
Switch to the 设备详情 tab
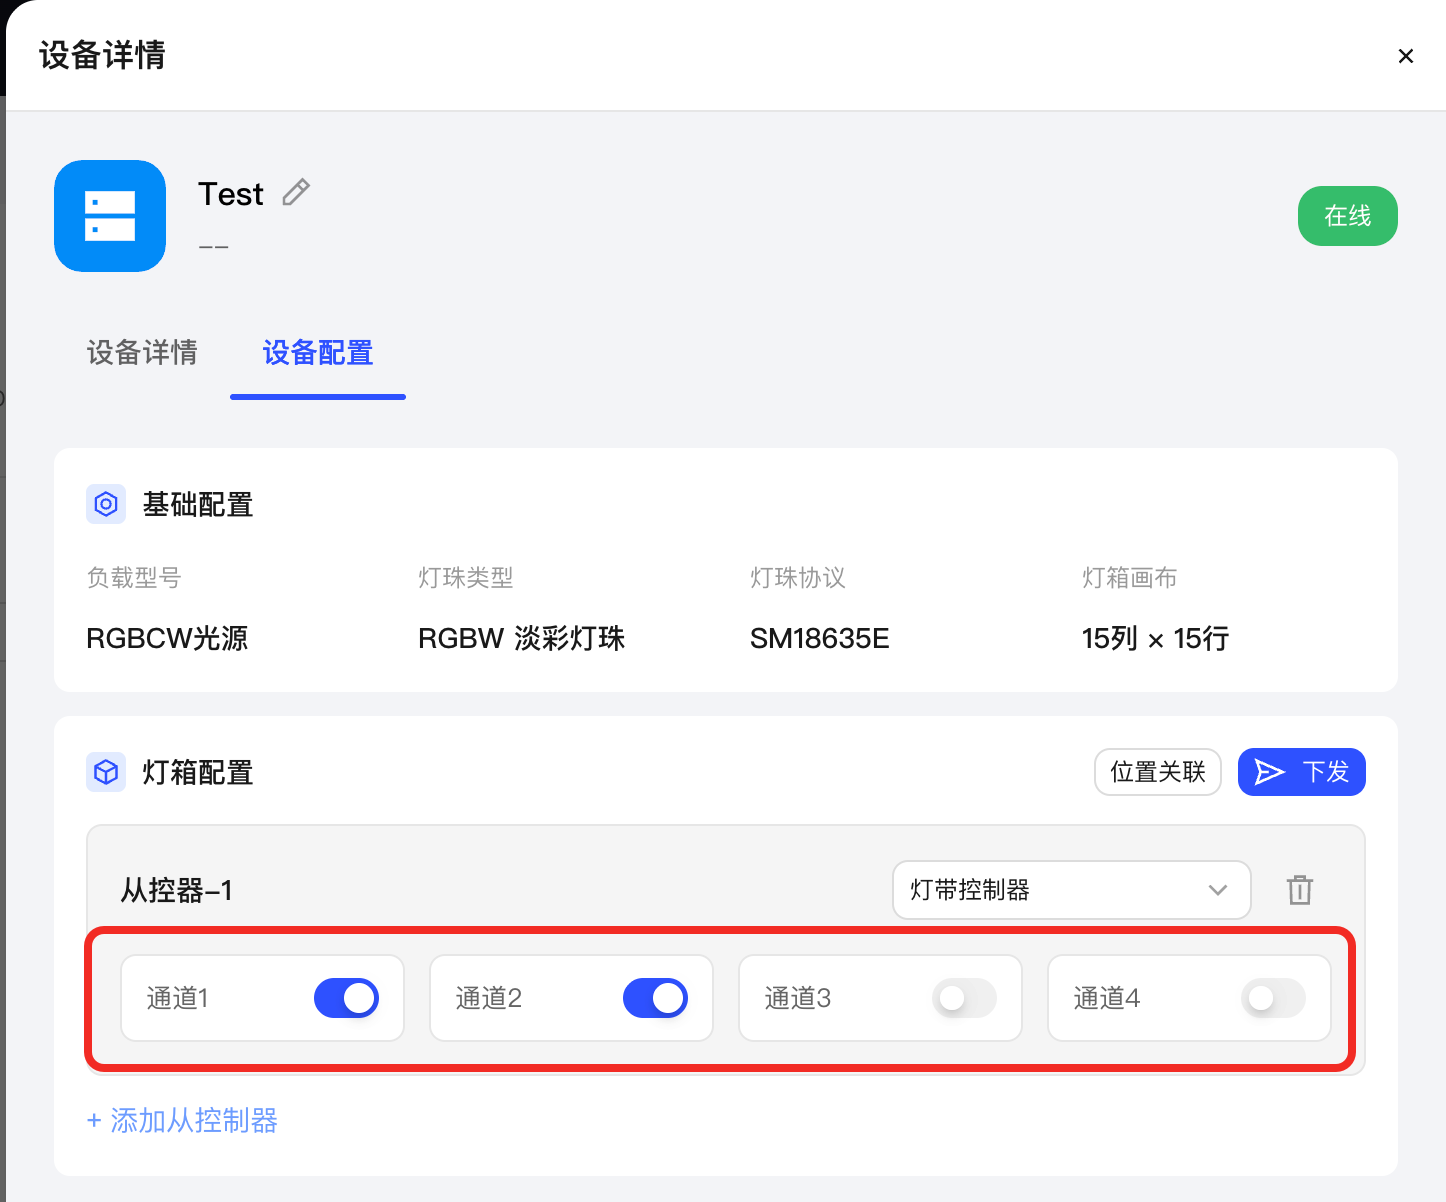coord(142,353)
